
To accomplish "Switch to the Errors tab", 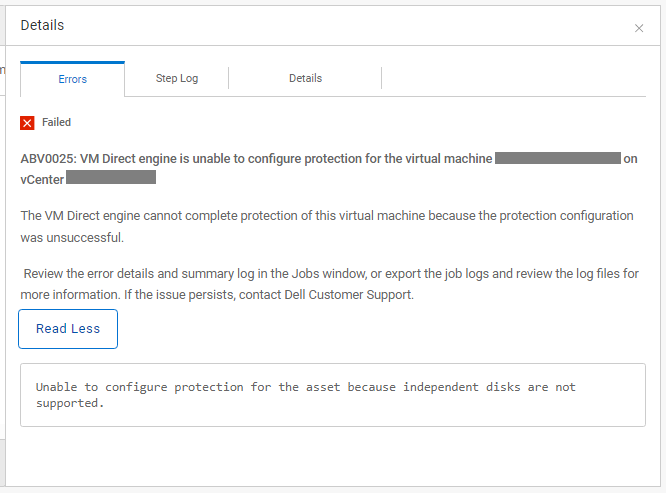I will [x=72, y=79].
